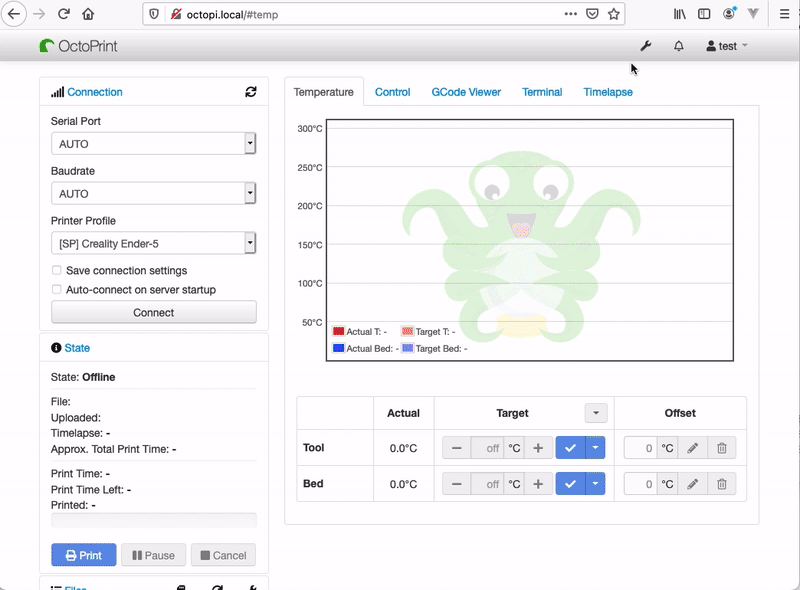
Task: Expand the Baudrate selection list
Action: (x=153, y=194)
